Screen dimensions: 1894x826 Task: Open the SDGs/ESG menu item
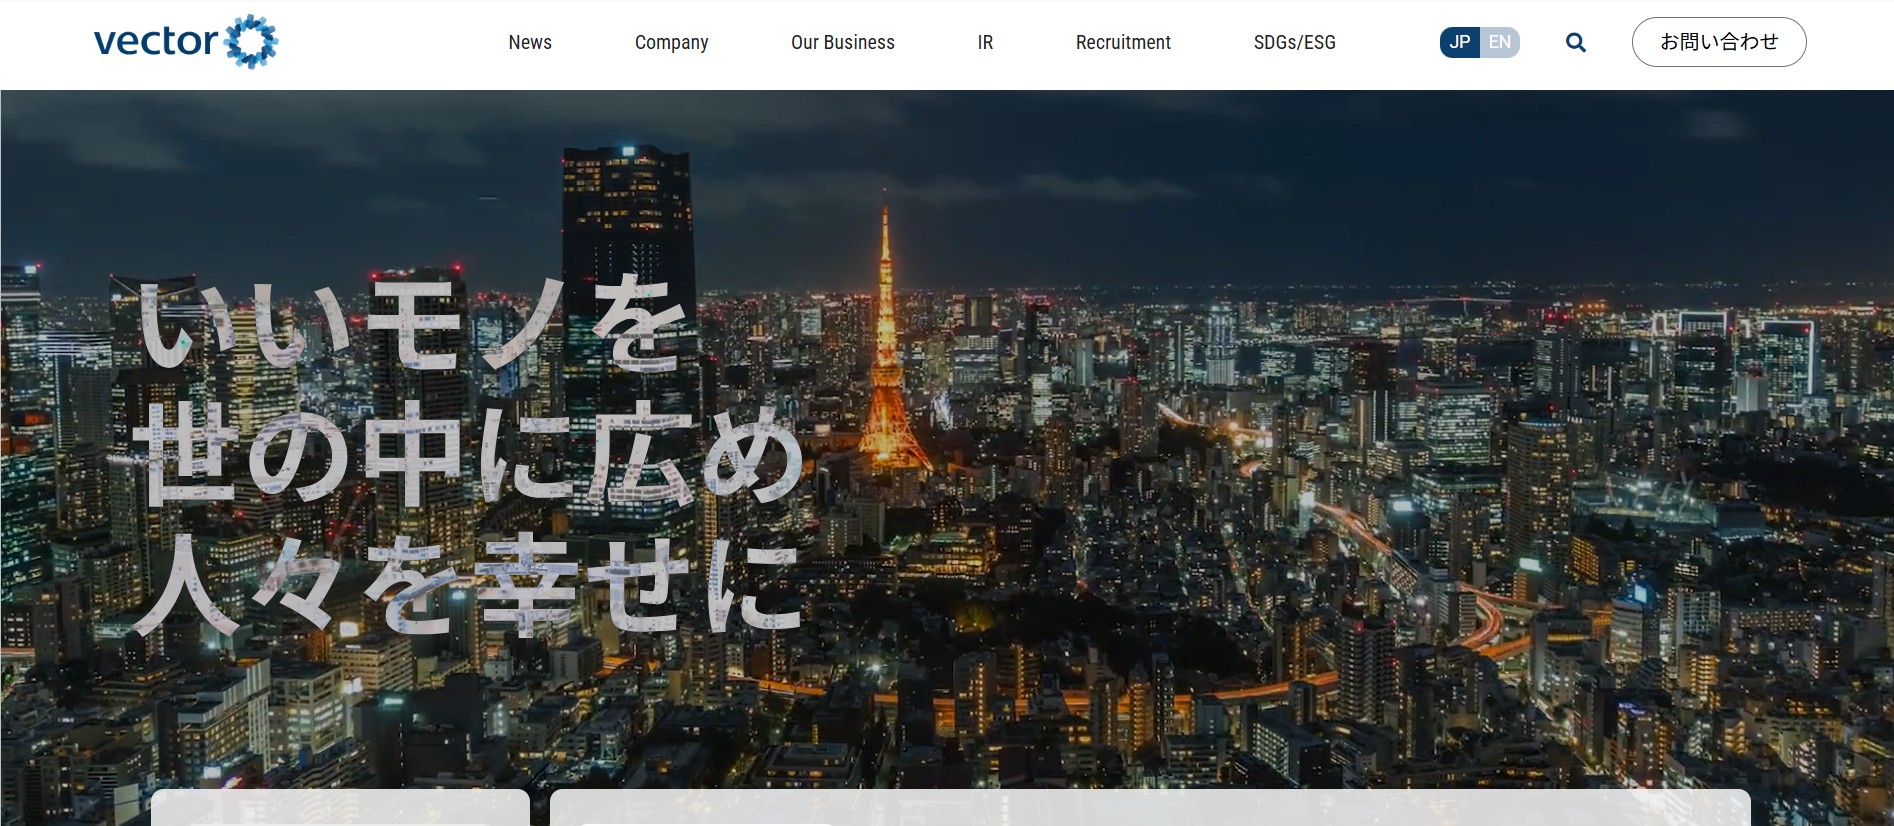[x=1295, y=42]
